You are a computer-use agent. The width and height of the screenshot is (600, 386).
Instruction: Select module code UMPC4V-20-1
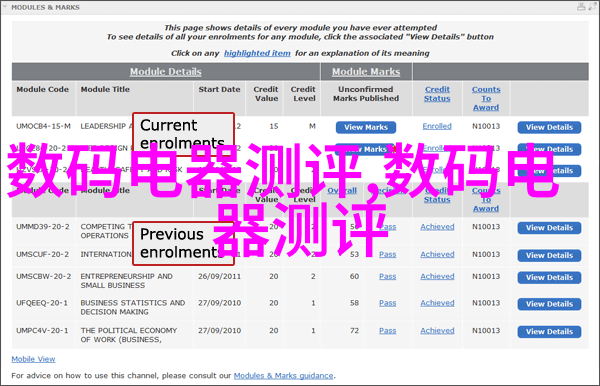click(42, 331)
